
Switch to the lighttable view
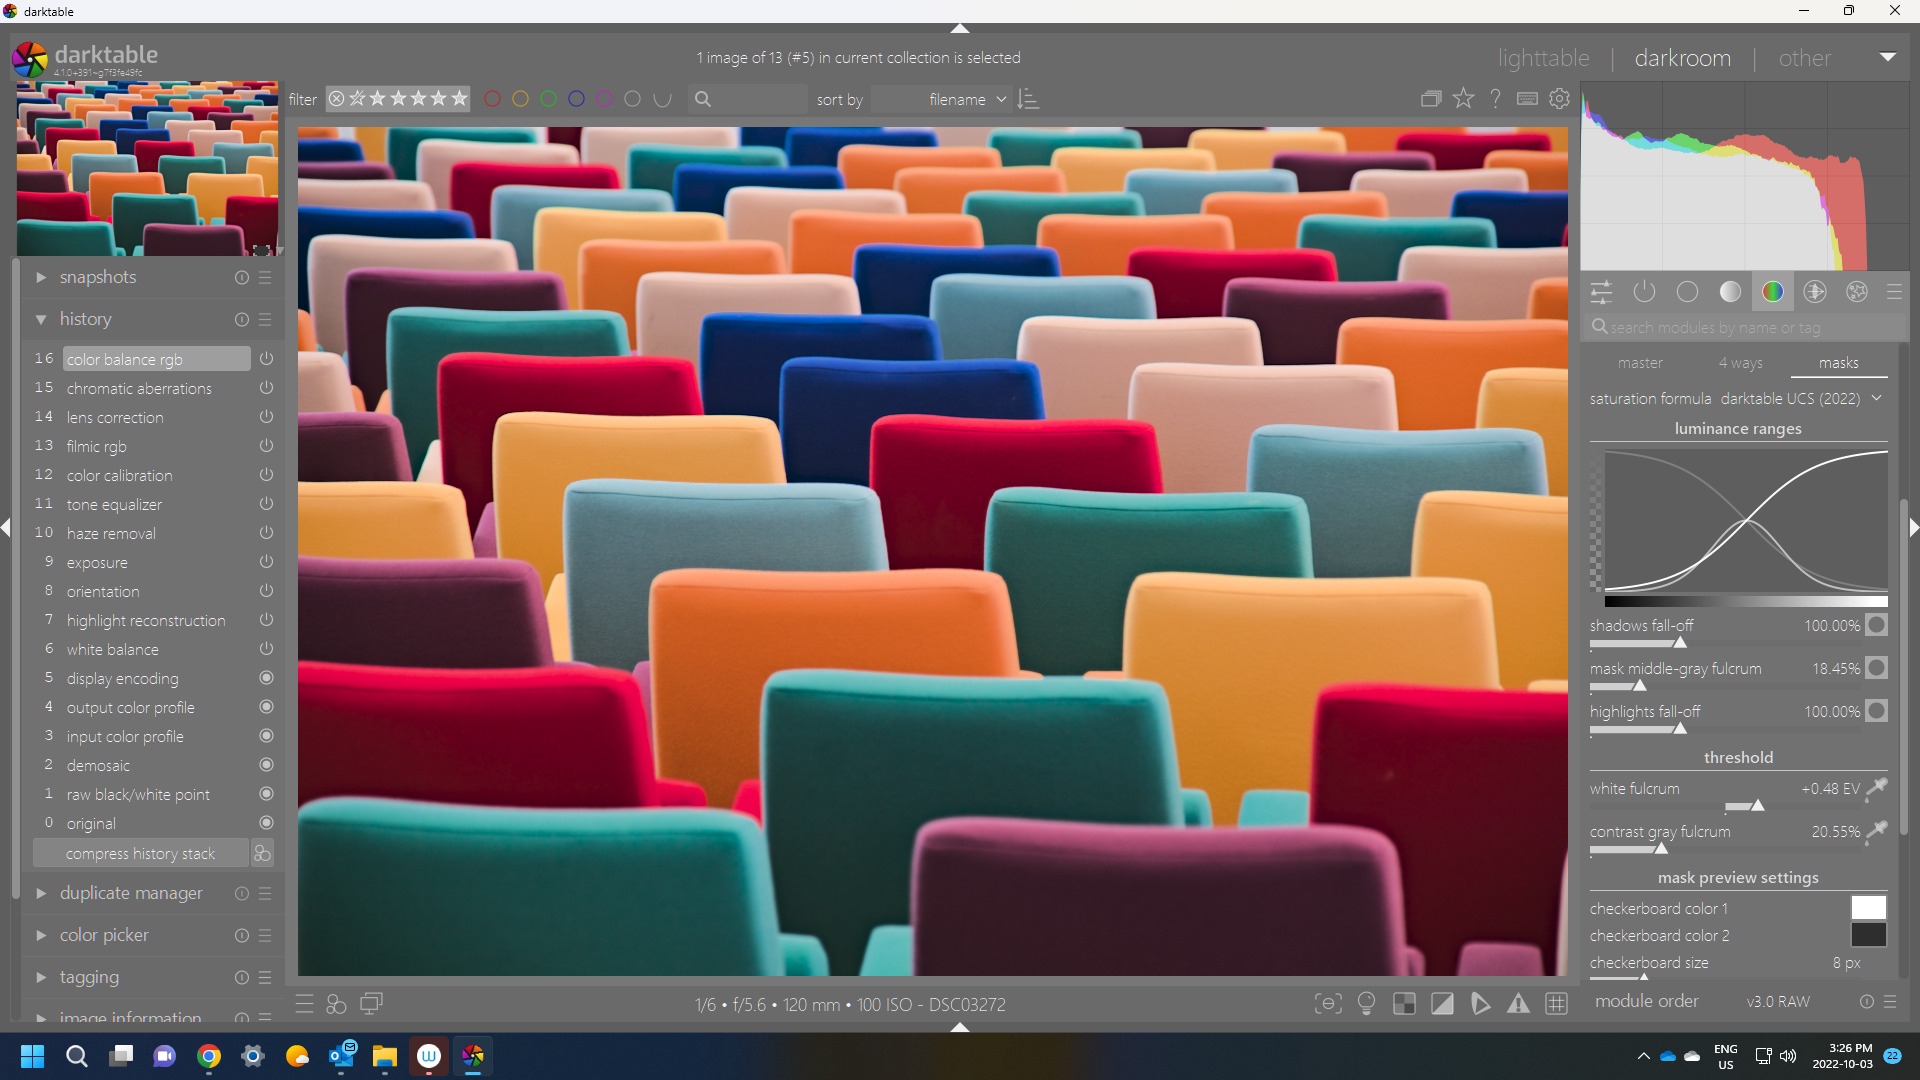[1543, 58]
